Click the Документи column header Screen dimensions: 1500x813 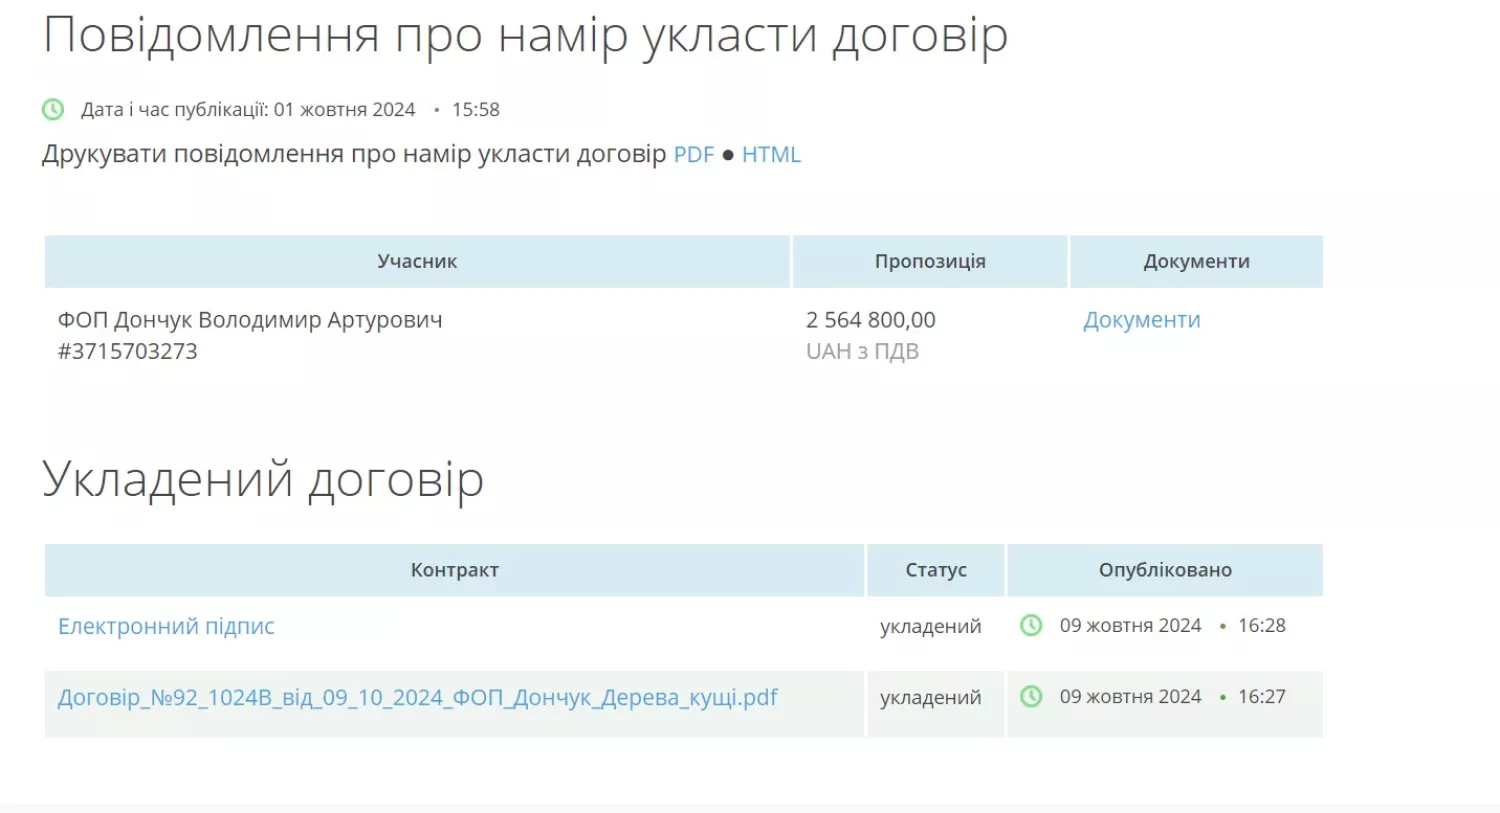[x=1197, y=262]
